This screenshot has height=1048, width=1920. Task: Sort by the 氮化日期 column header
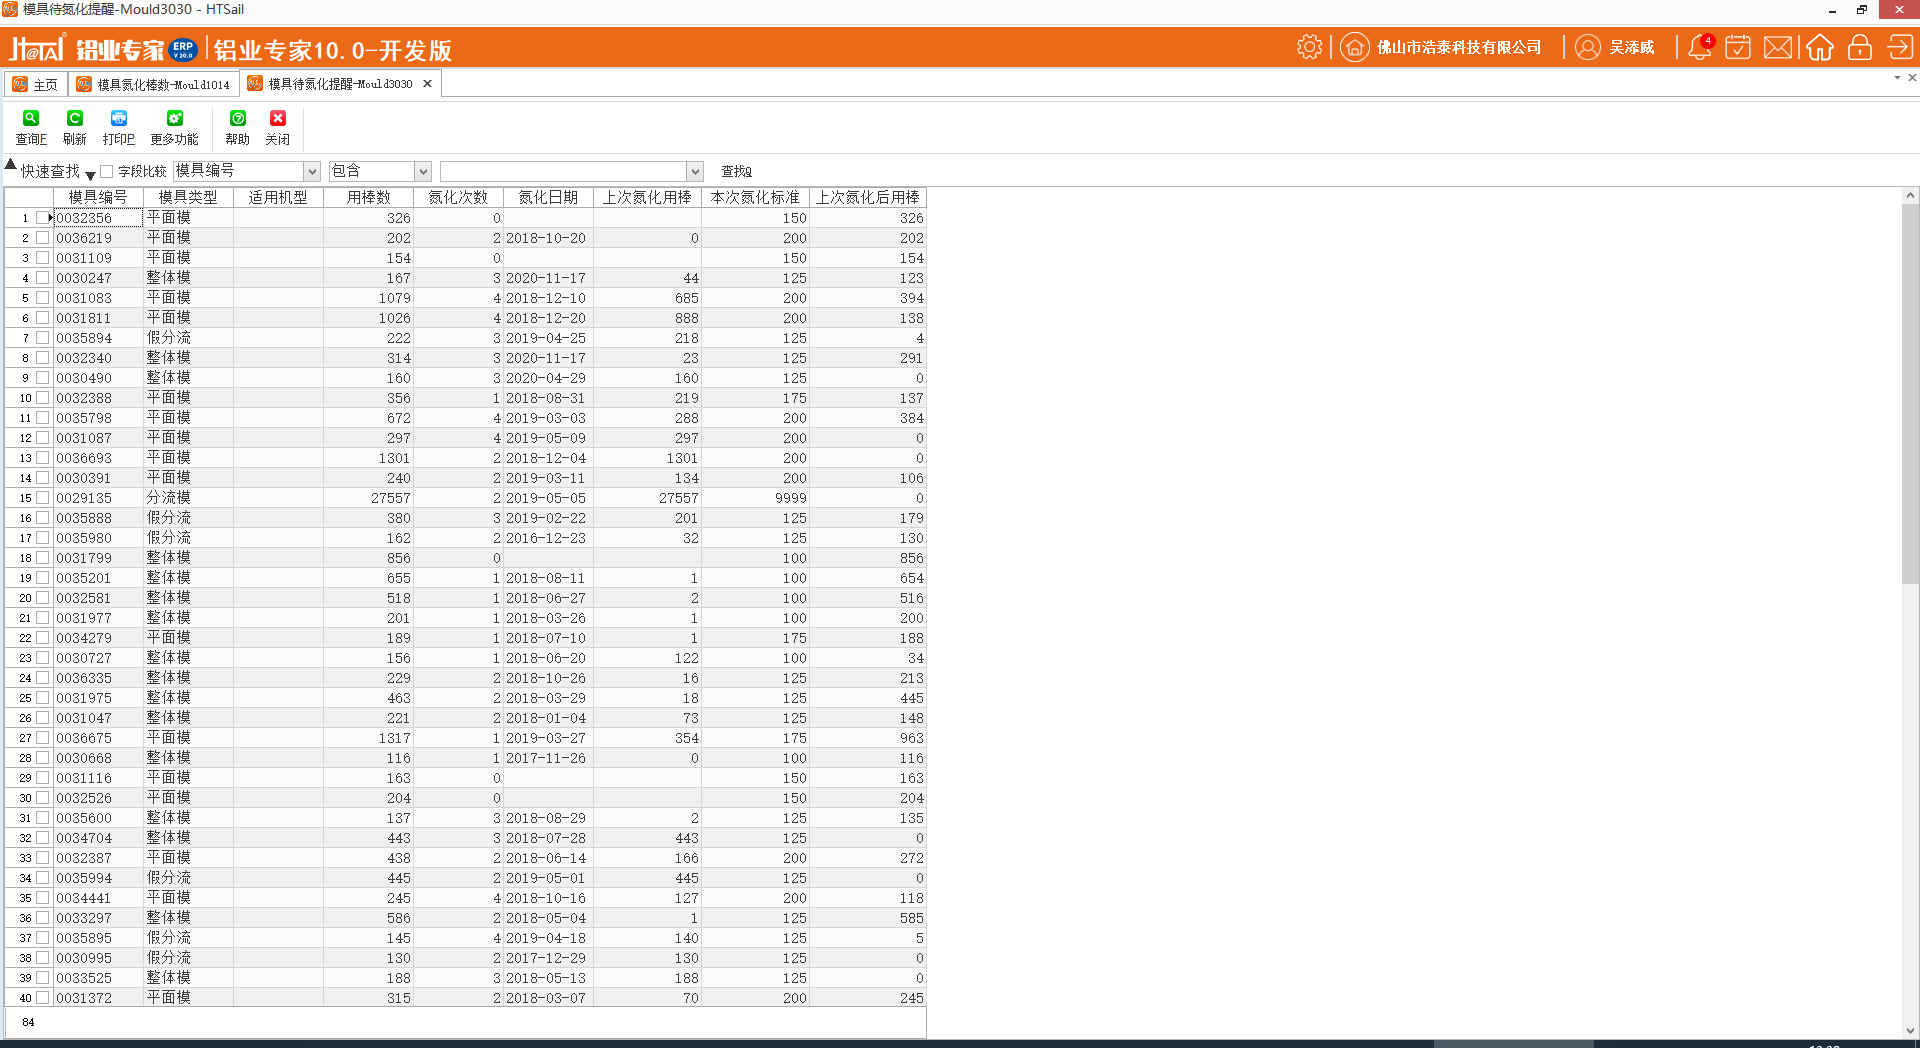548,198
